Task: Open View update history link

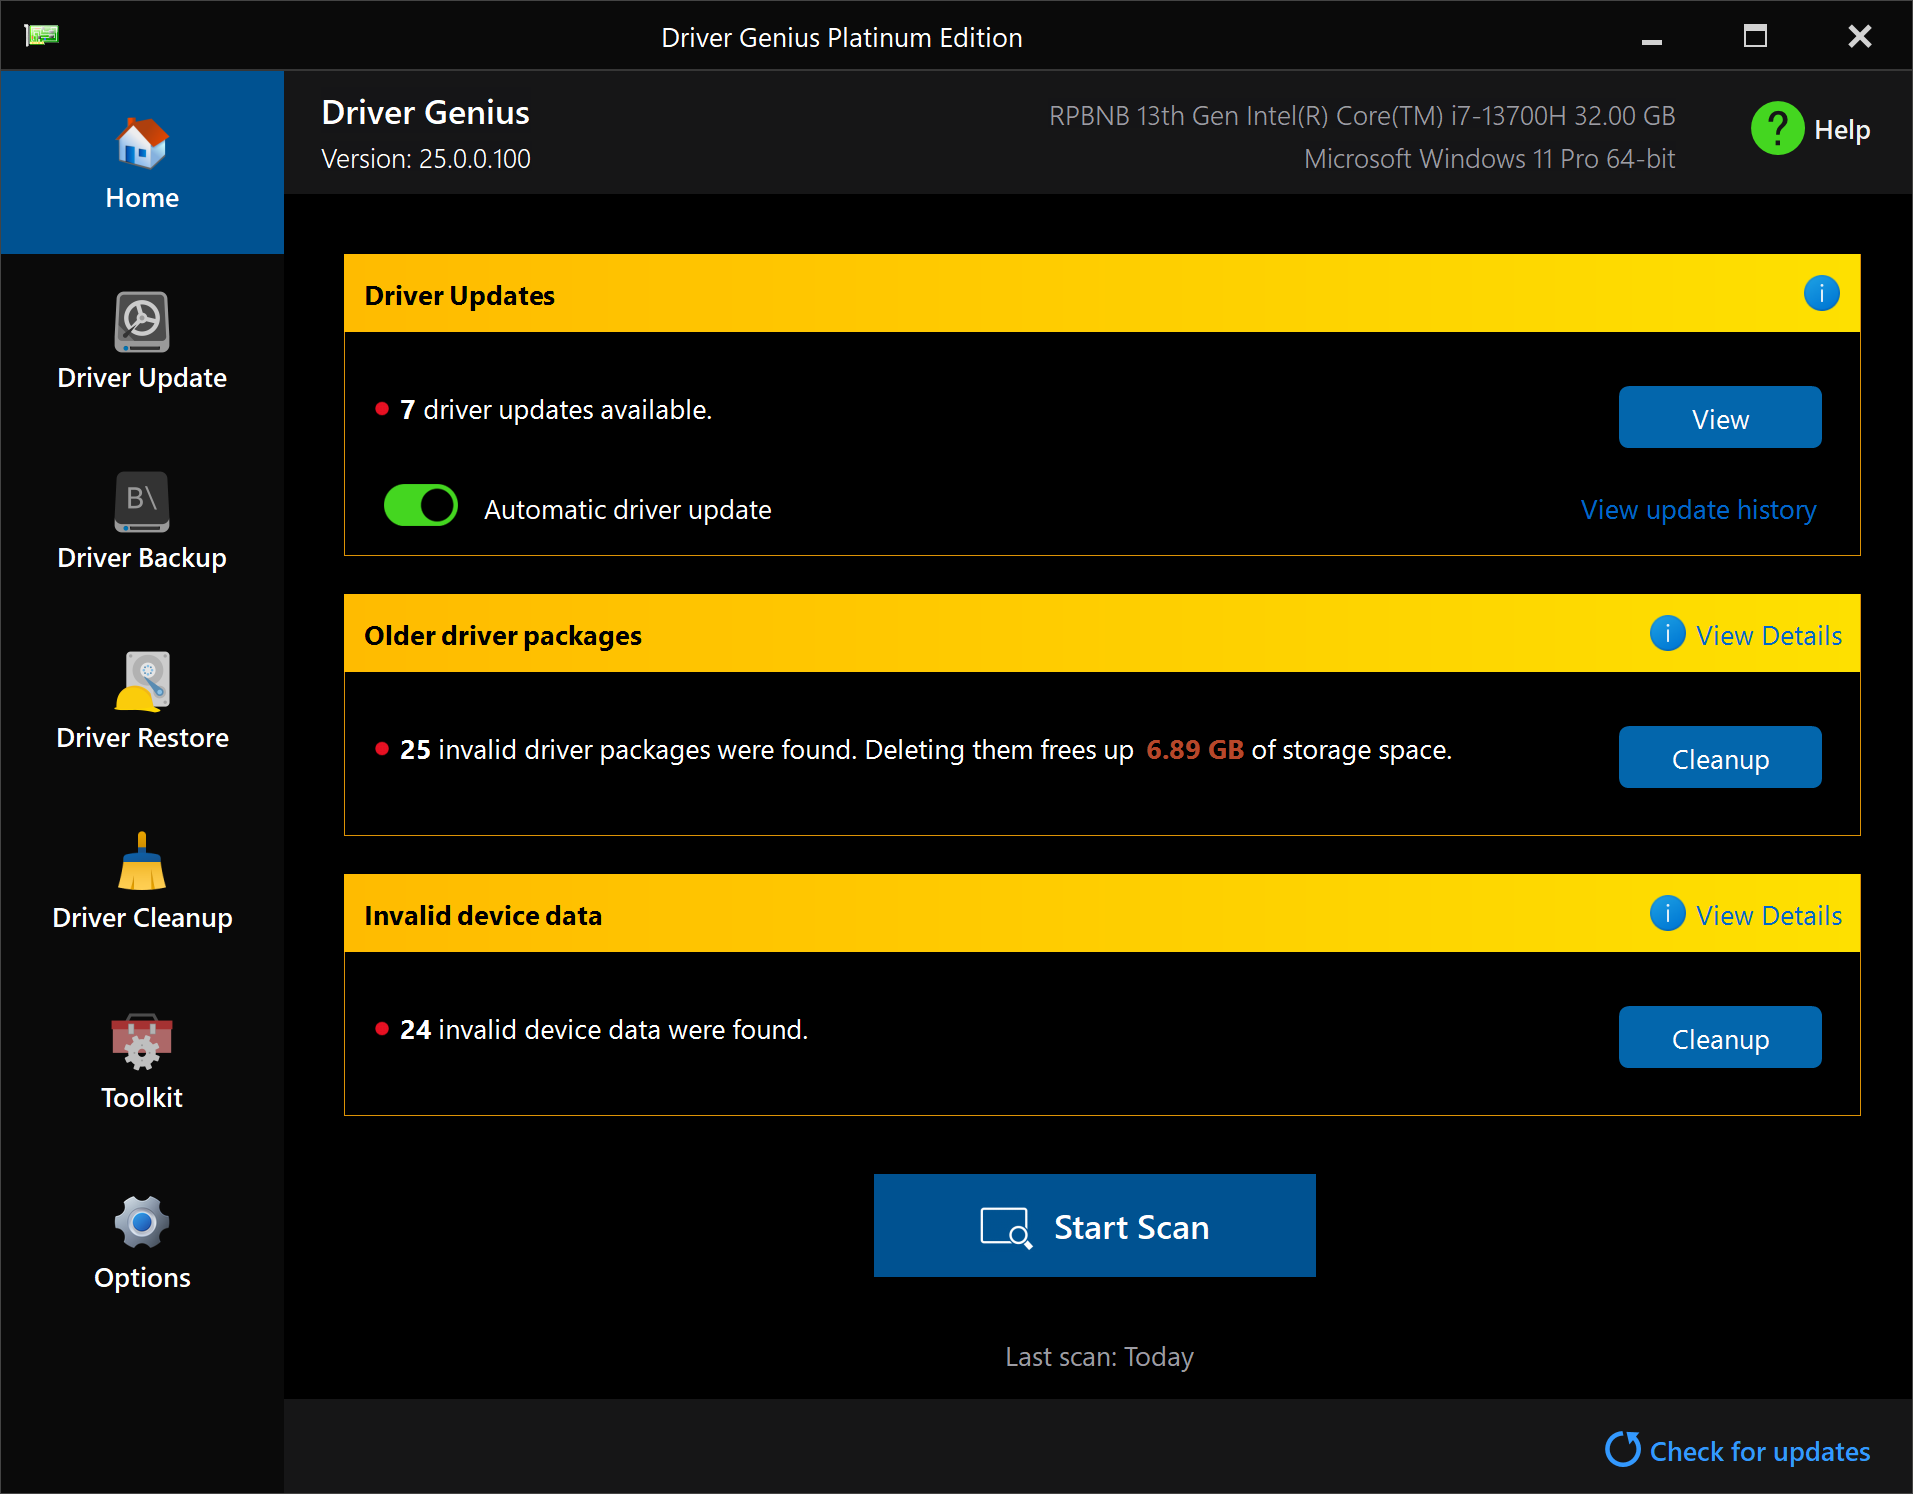Action: [x=1697, y=510]
